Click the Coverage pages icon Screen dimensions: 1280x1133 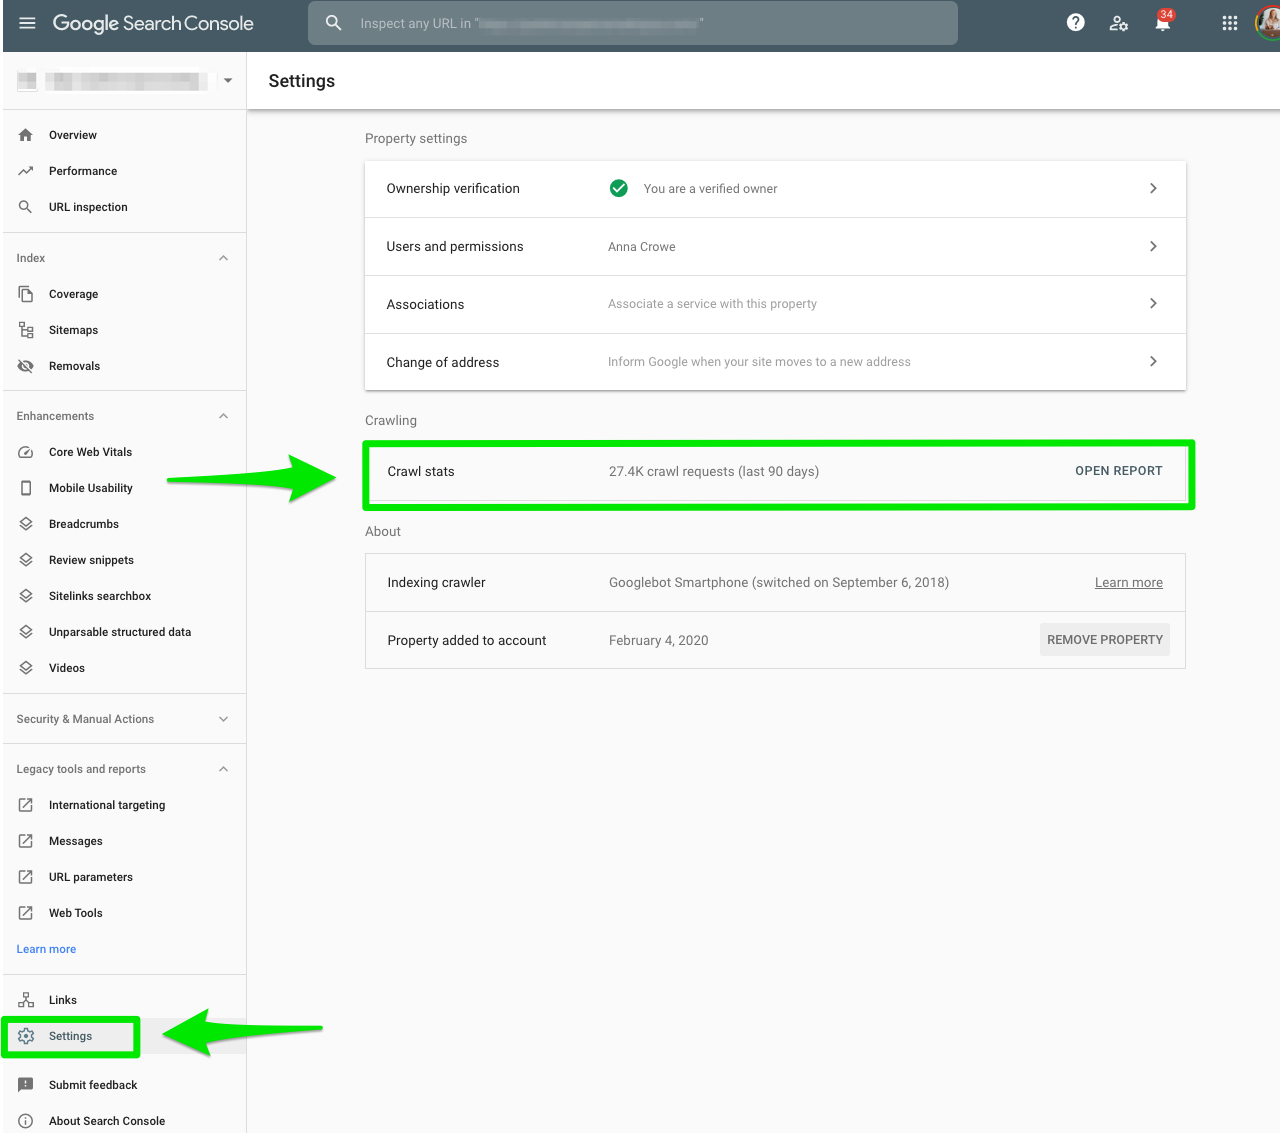26,294
